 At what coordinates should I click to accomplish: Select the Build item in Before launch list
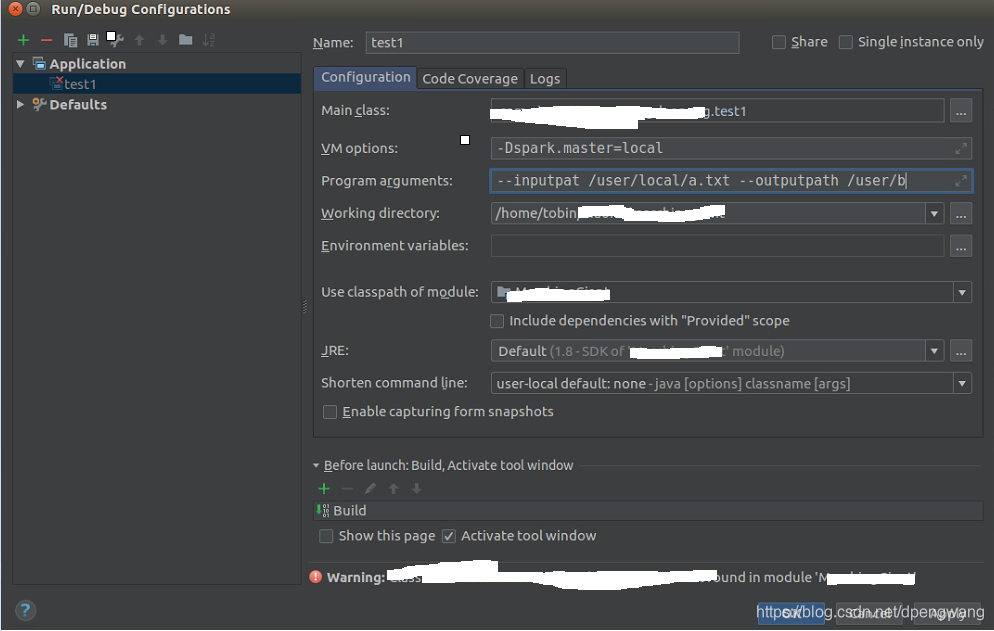tap(649, 511)
